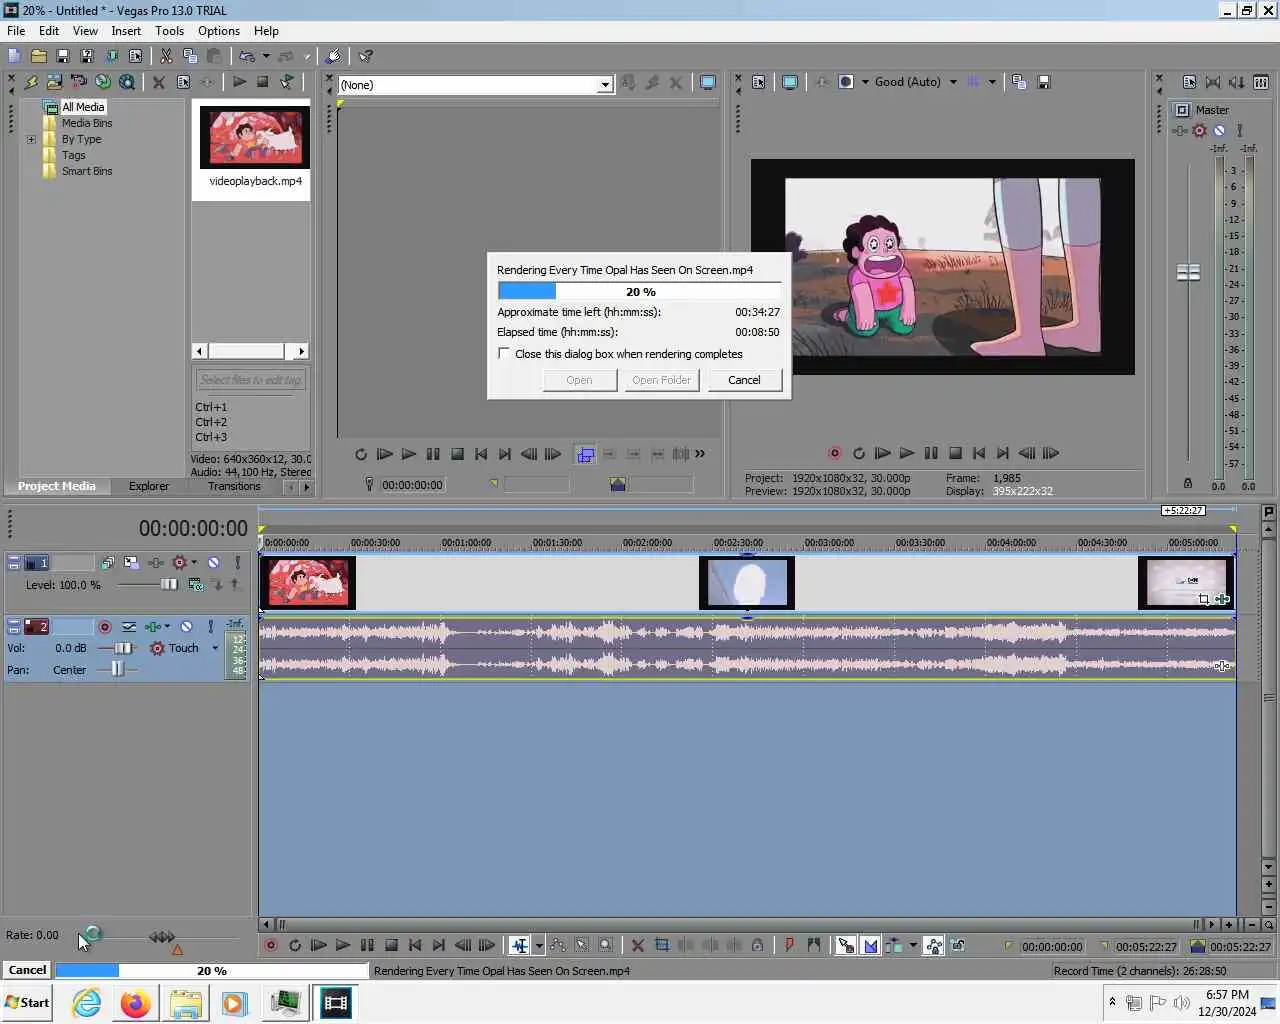
Task: Open track 1 automation settings dropdown arrow
Action: click(x=194, y=563)
